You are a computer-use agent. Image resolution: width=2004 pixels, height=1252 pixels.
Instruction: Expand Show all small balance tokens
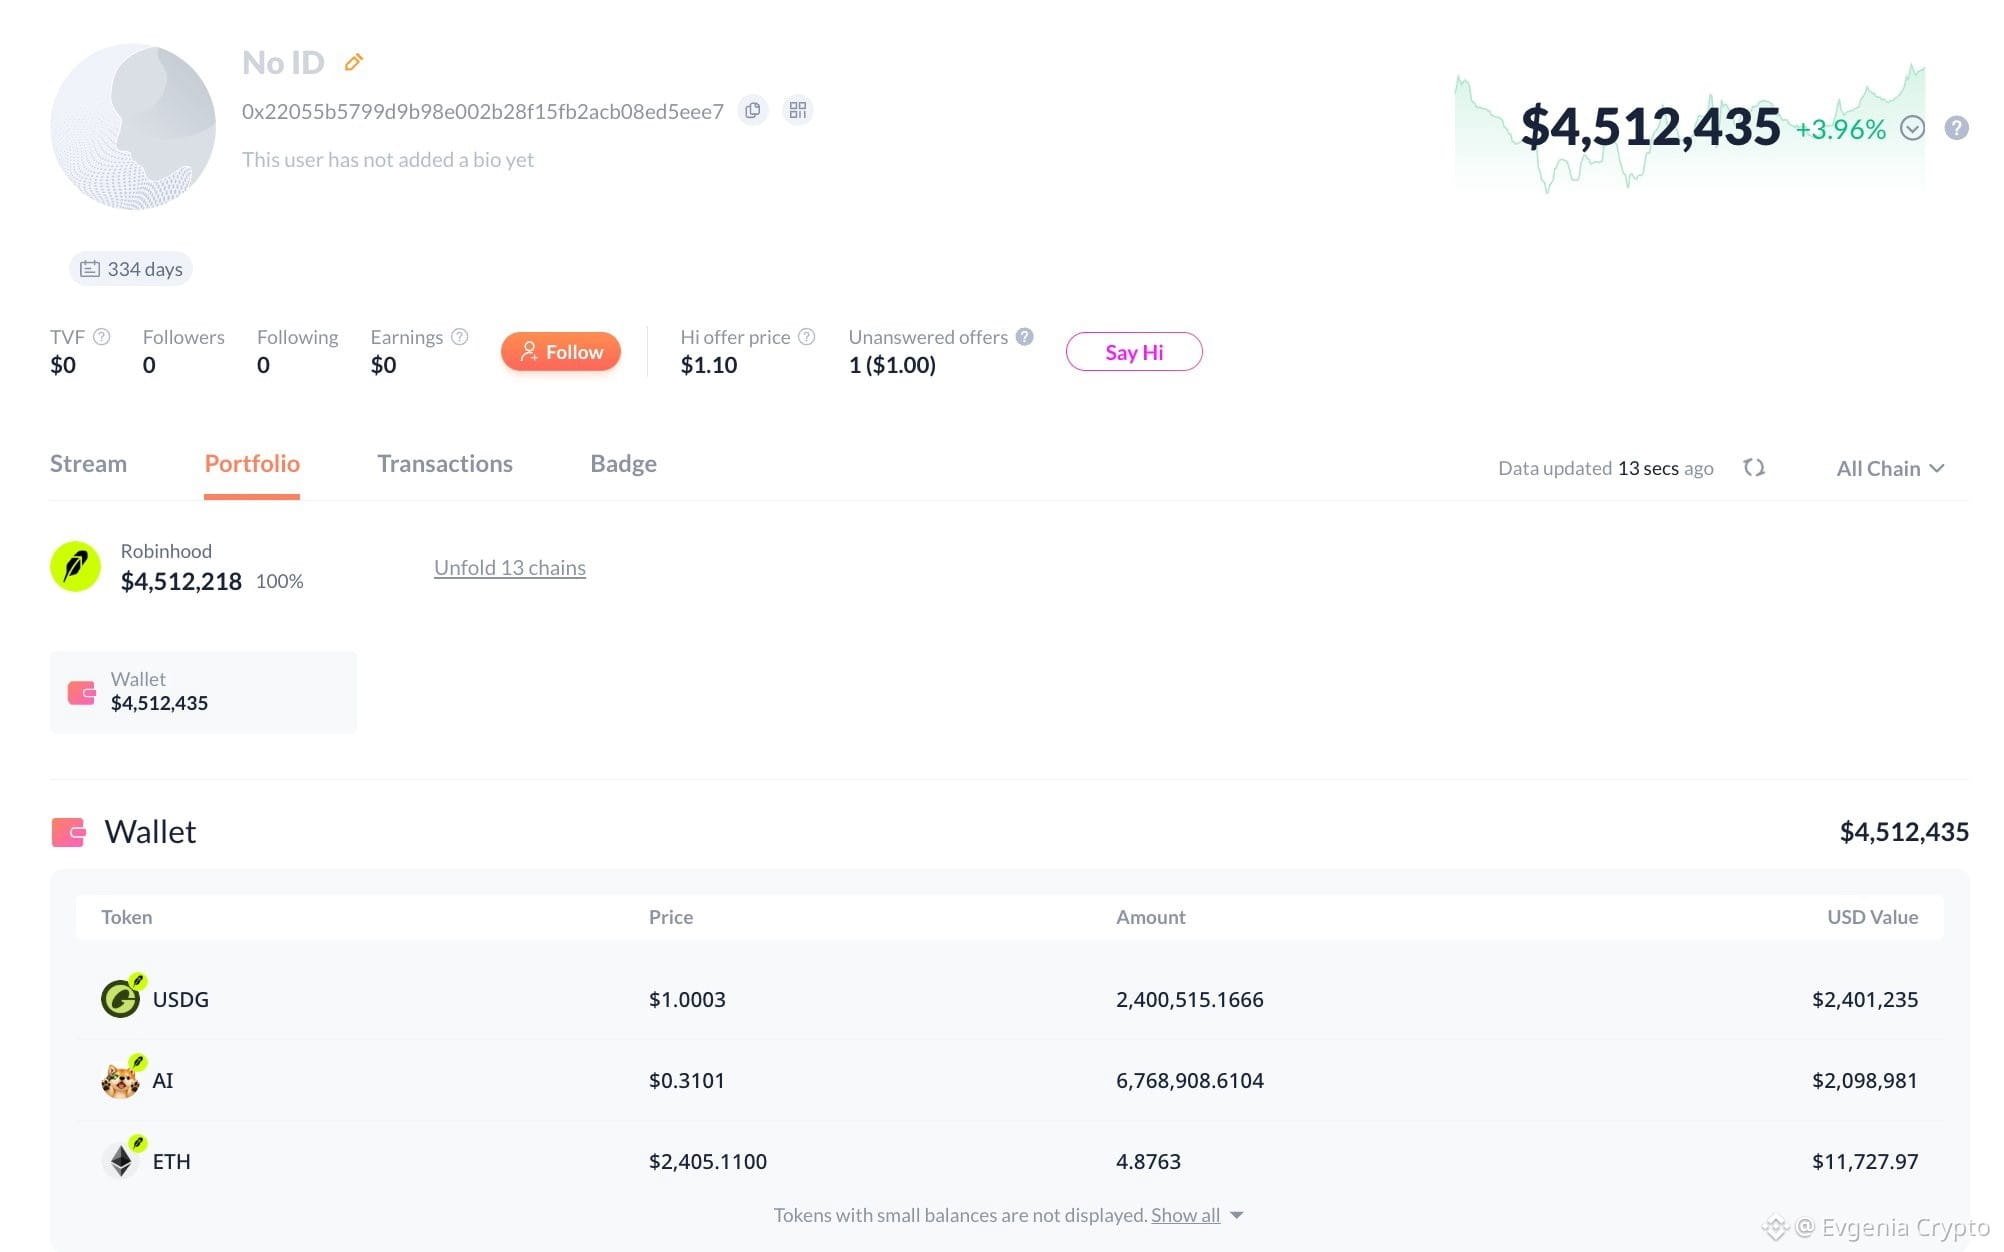pos(1196,1215)
